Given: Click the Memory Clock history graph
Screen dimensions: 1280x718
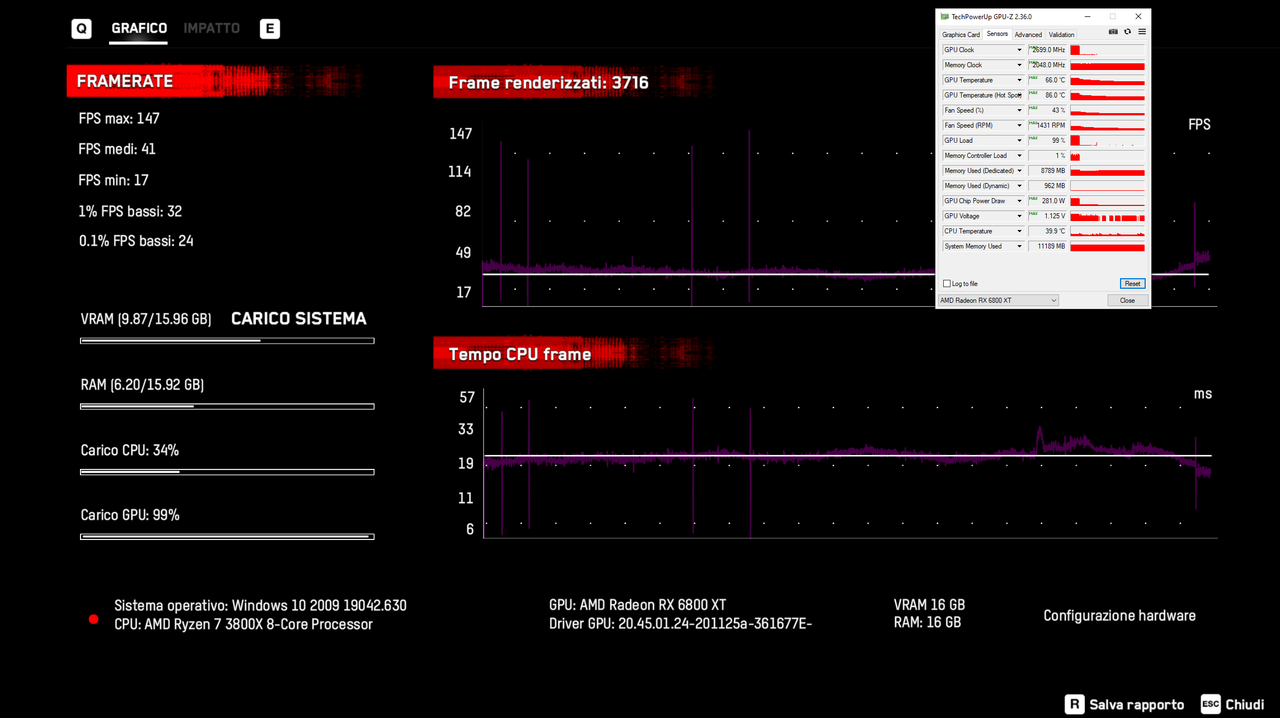Looking at the screenshot, I should click(1107, 65).
